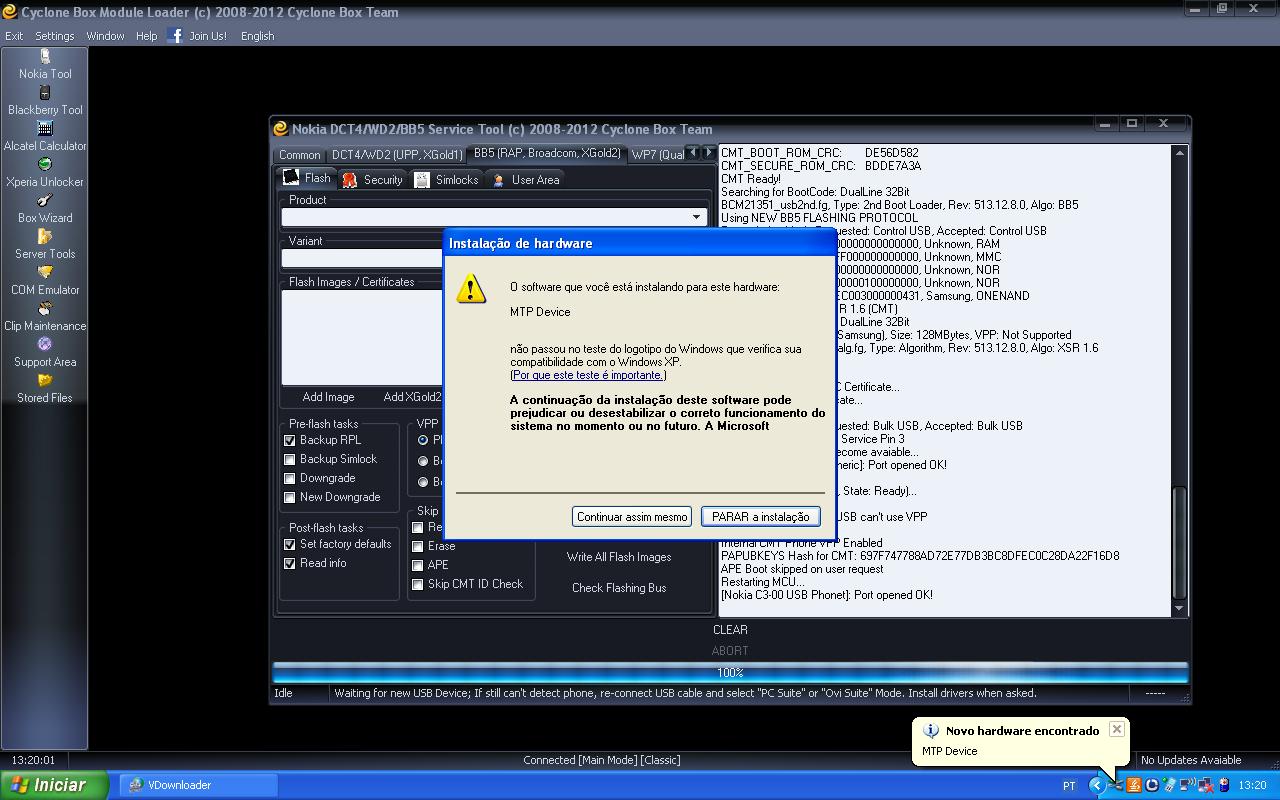Image resolution: width=1280 pixels, height=800 pixels.
Task: Toggle Set factory defaults checkbox
Action: (x=290, y=544)
